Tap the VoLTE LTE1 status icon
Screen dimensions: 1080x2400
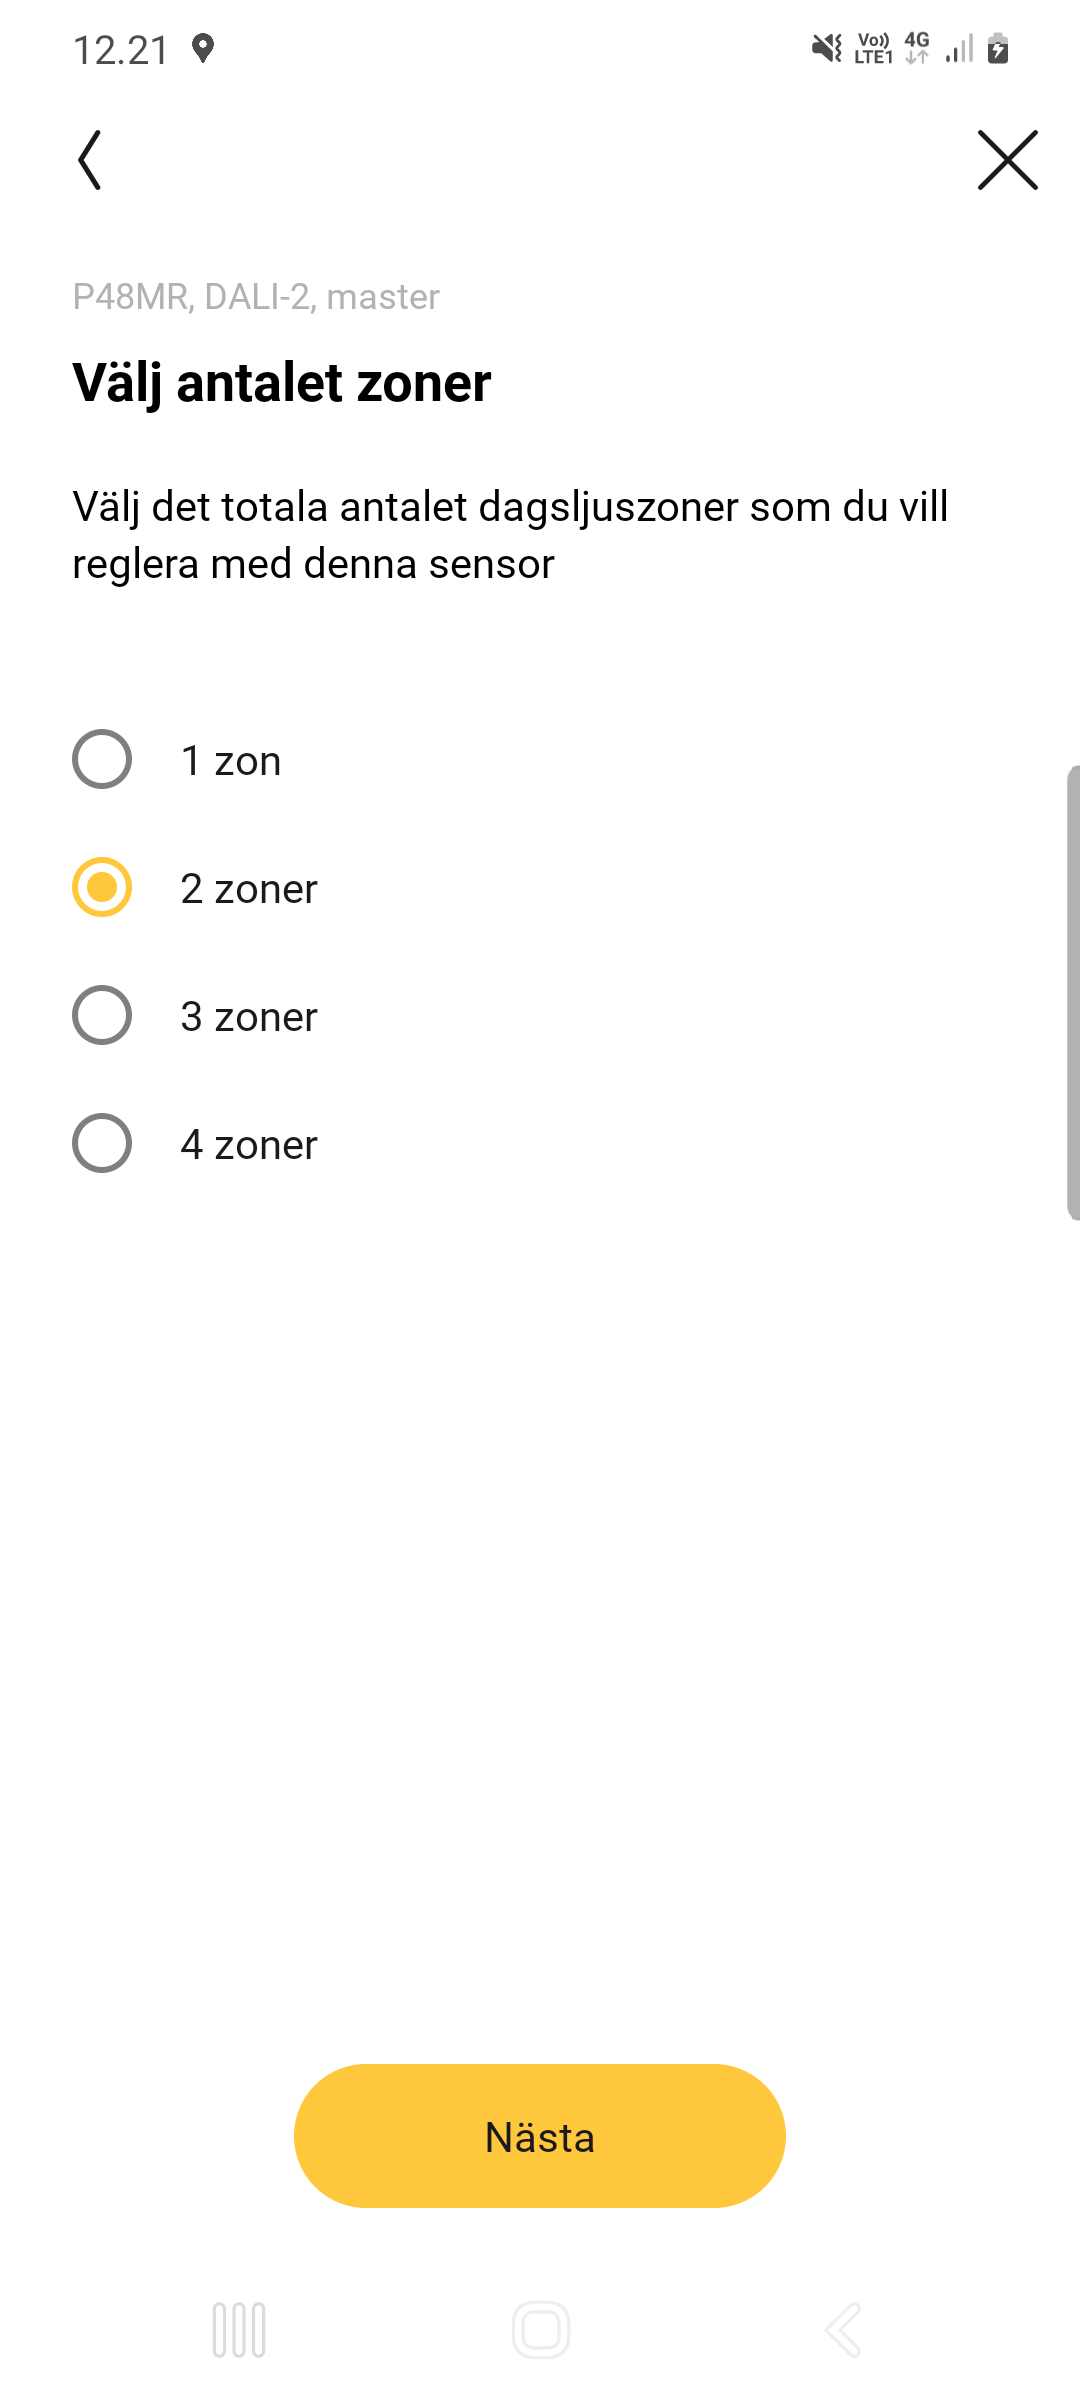coord(873,48)
